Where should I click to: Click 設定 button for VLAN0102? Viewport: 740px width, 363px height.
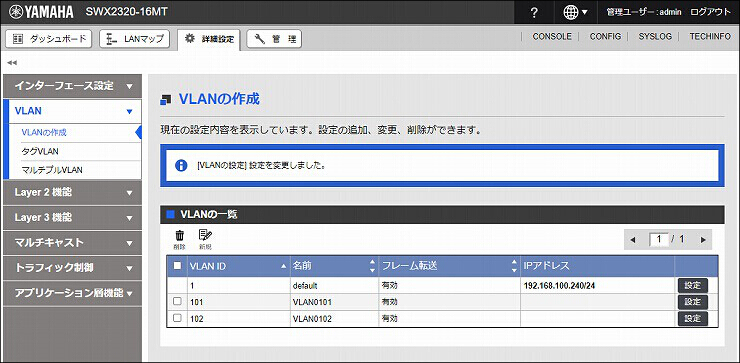point(693,319)
